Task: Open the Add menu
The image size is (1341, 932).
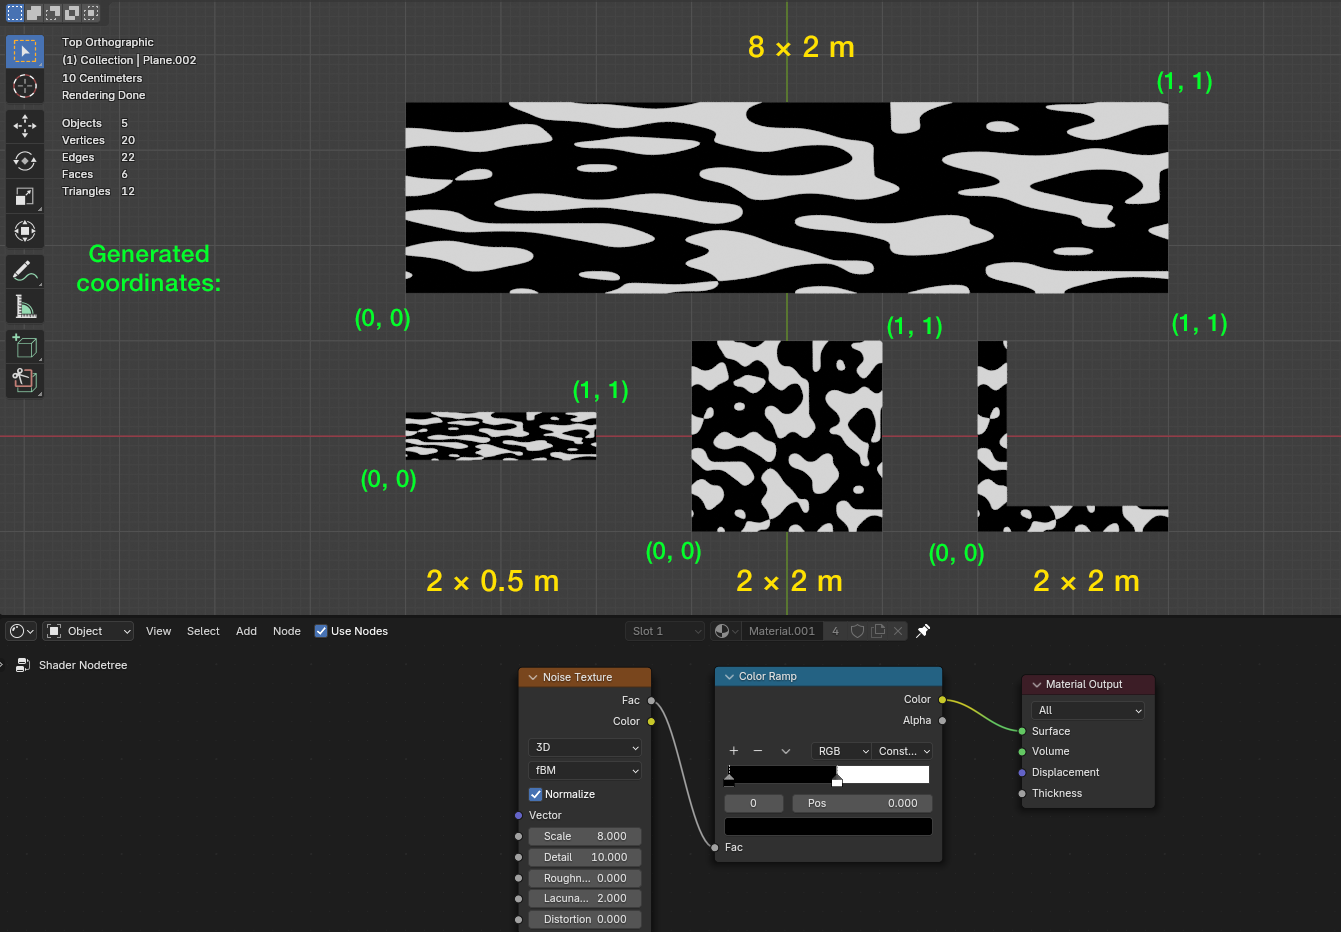Action: [246, 631]
